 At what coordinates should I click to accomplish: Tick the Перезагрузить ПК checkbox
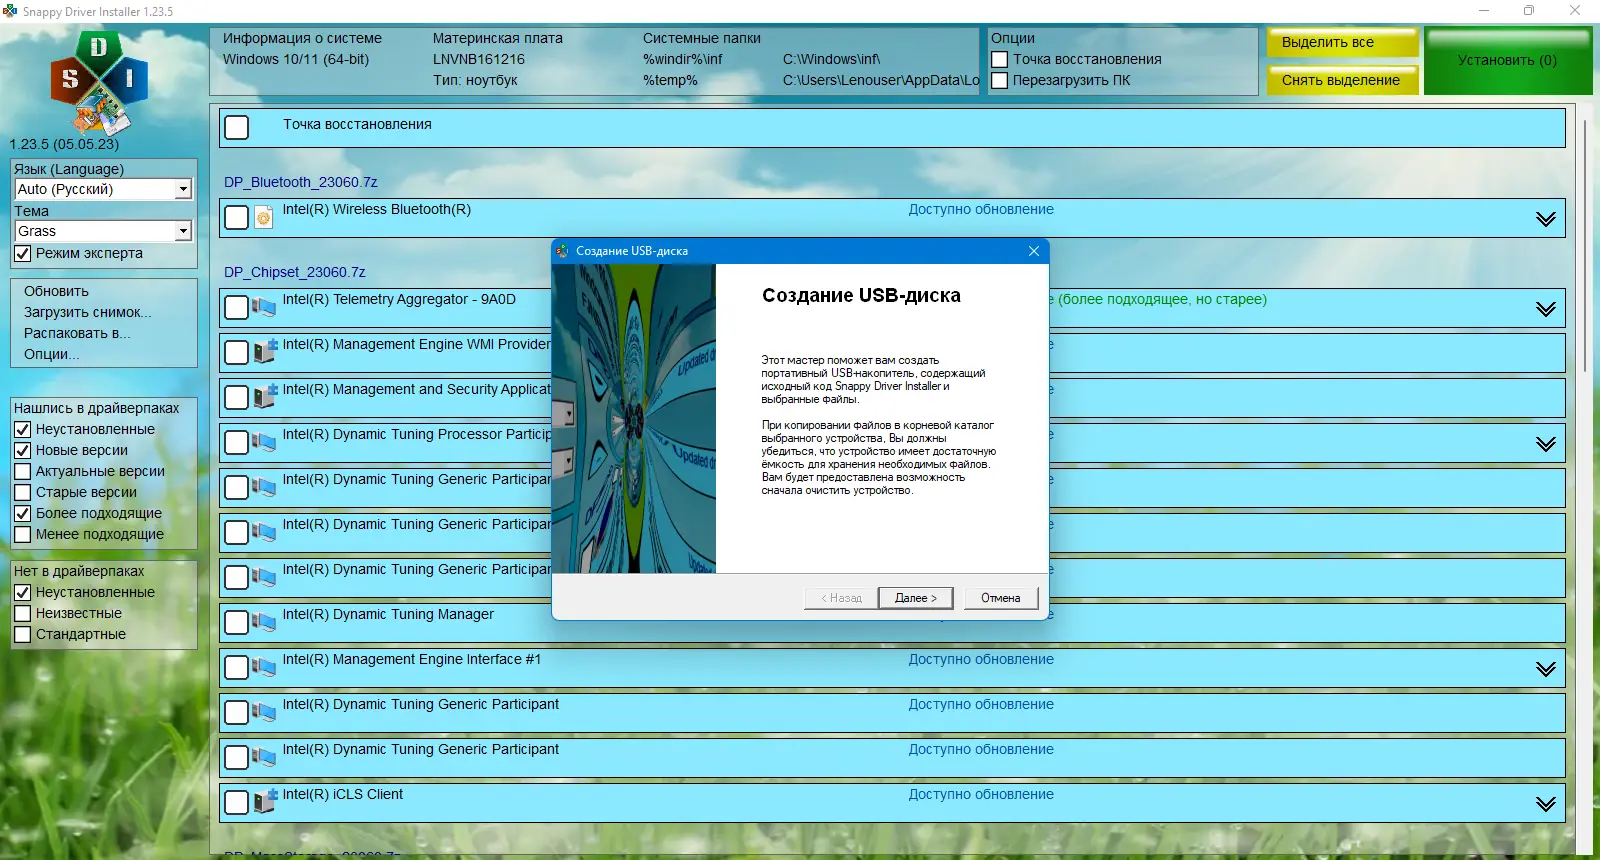[999, 80]
